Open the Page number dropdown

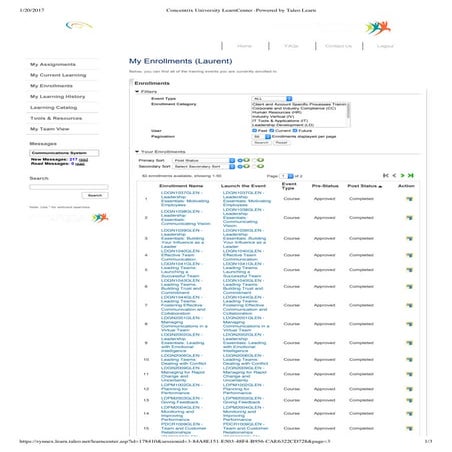286,176
